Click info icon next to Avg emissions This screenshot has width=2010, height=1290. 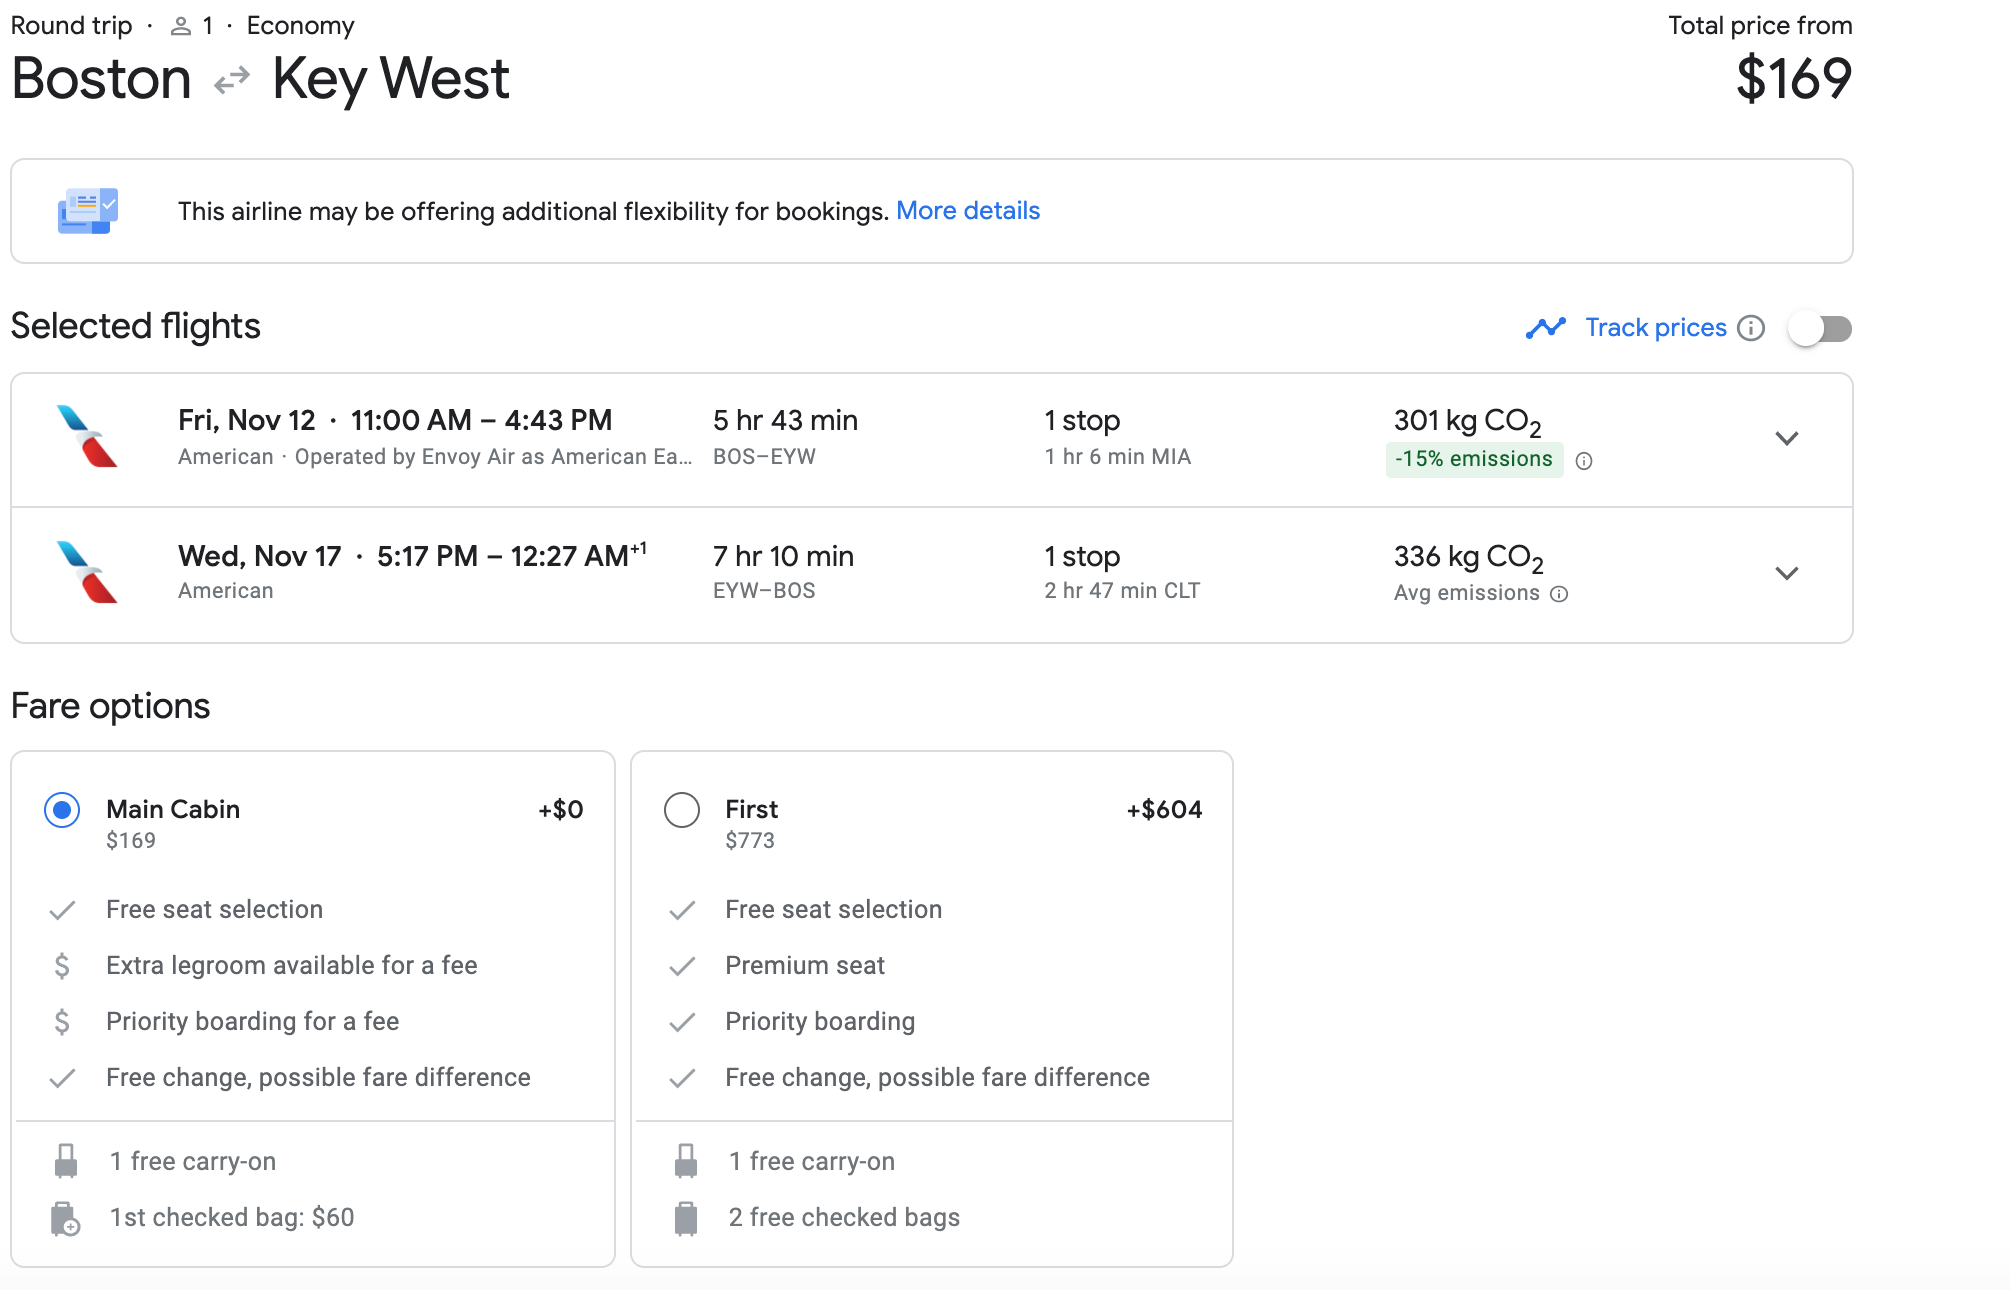pyautogui.click(x=1559, y=594)
